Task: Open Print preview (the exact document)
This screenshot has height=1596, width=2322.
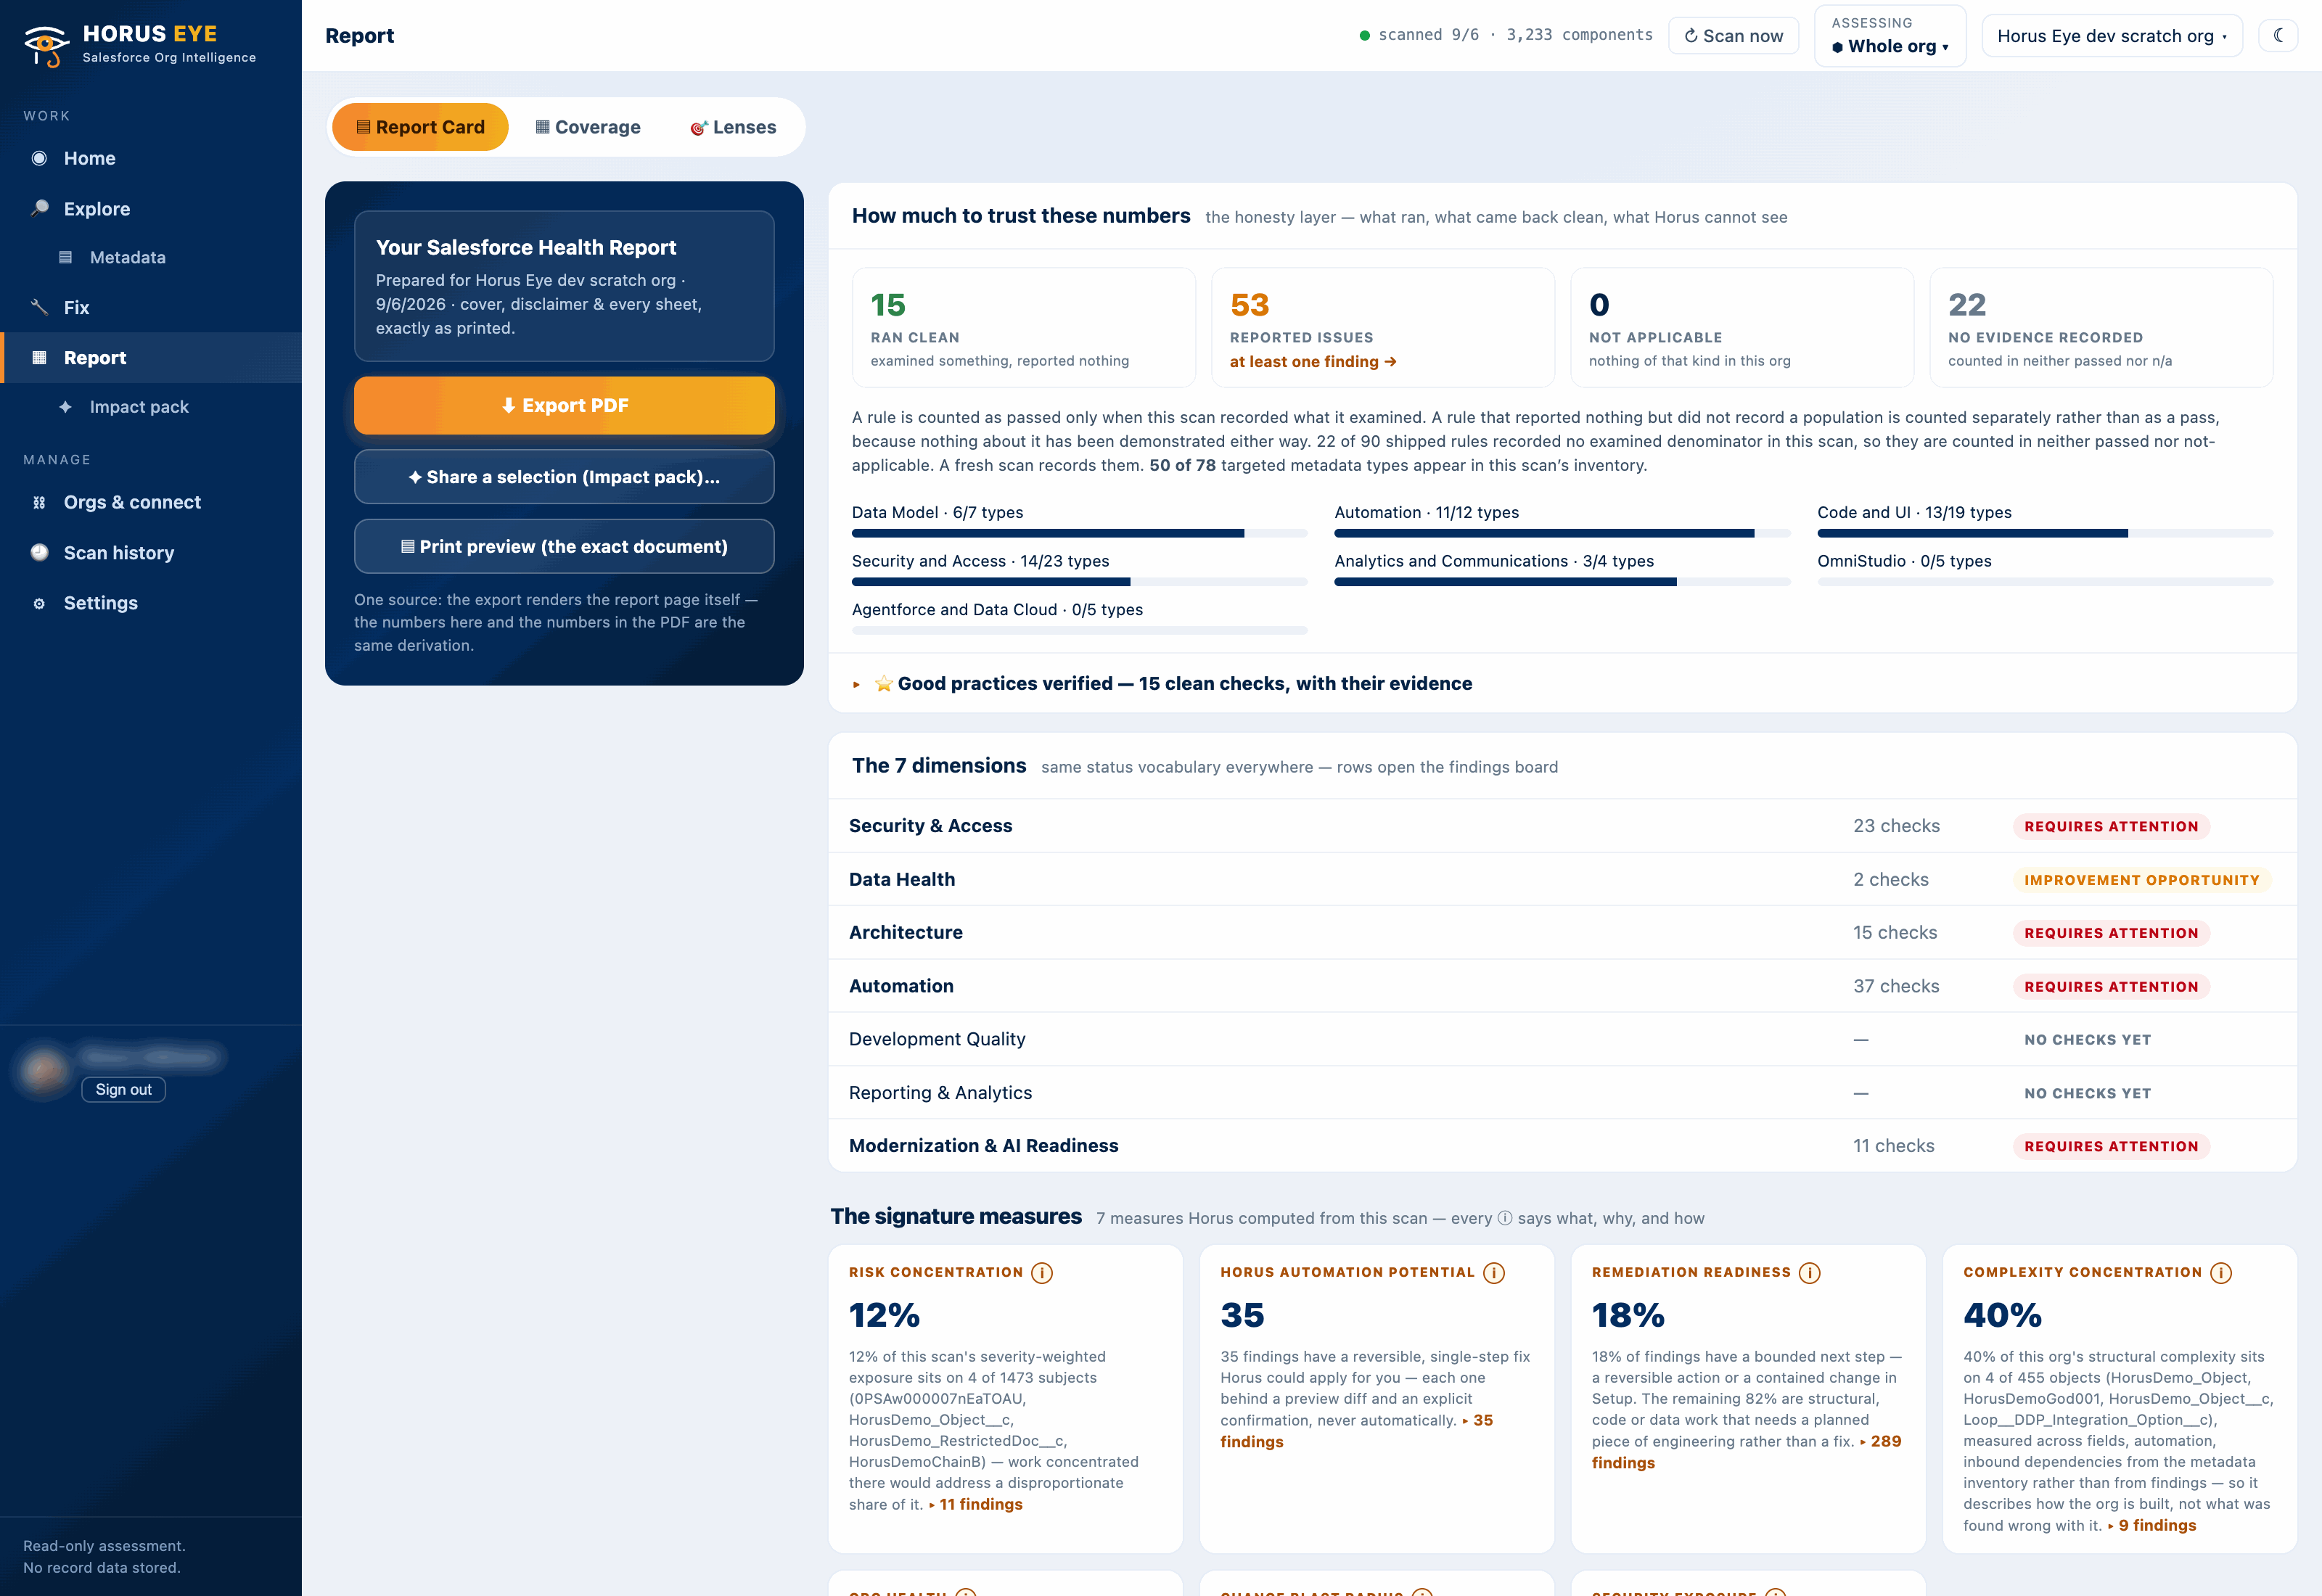Action: 564,546
